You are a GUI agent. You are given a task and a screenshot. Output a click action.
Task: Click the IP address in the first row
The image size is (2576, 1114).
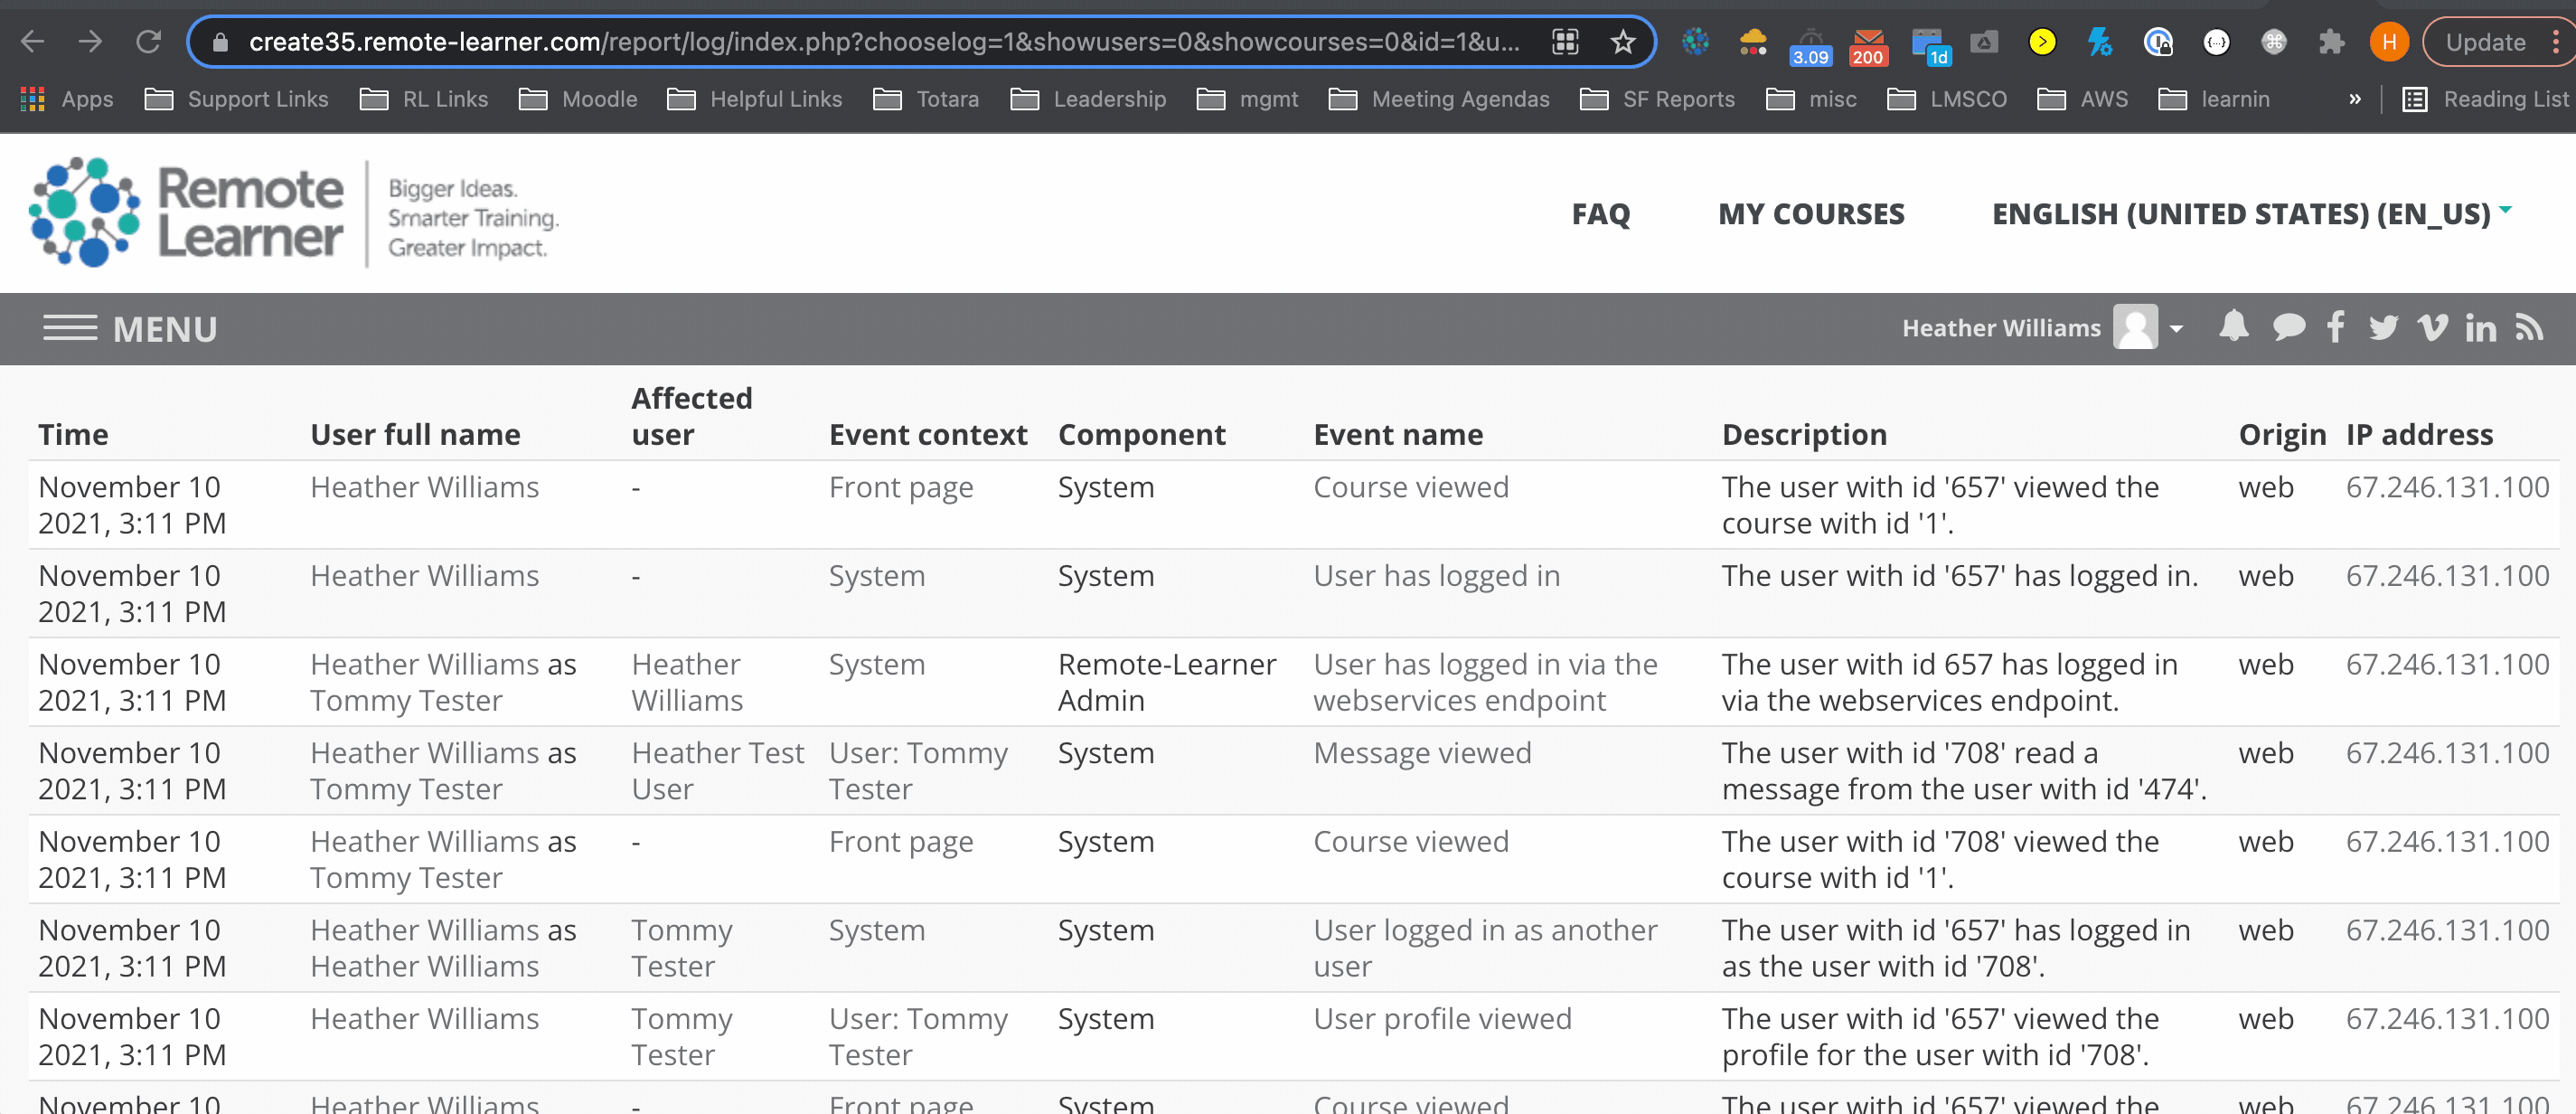2447,487
